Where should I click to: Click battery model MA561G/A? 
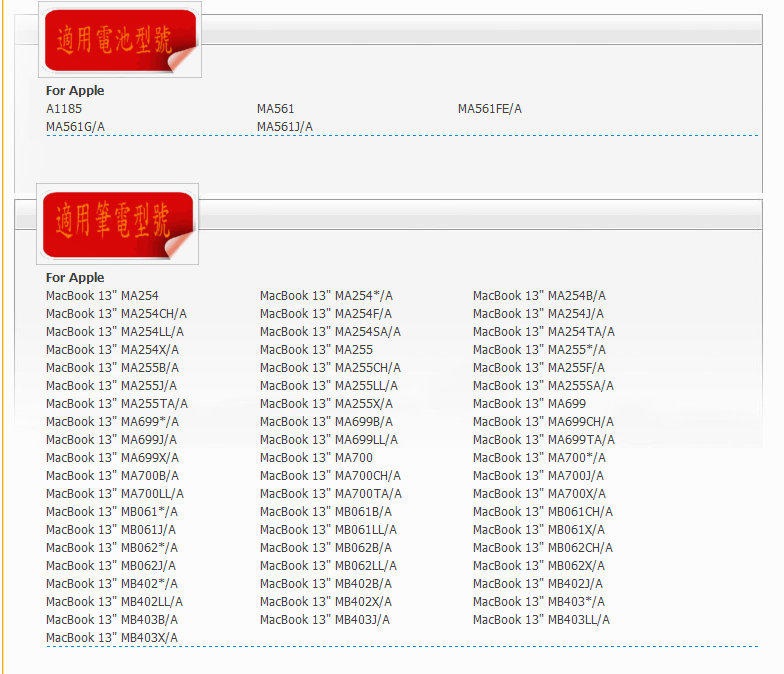tap(76, 126)
